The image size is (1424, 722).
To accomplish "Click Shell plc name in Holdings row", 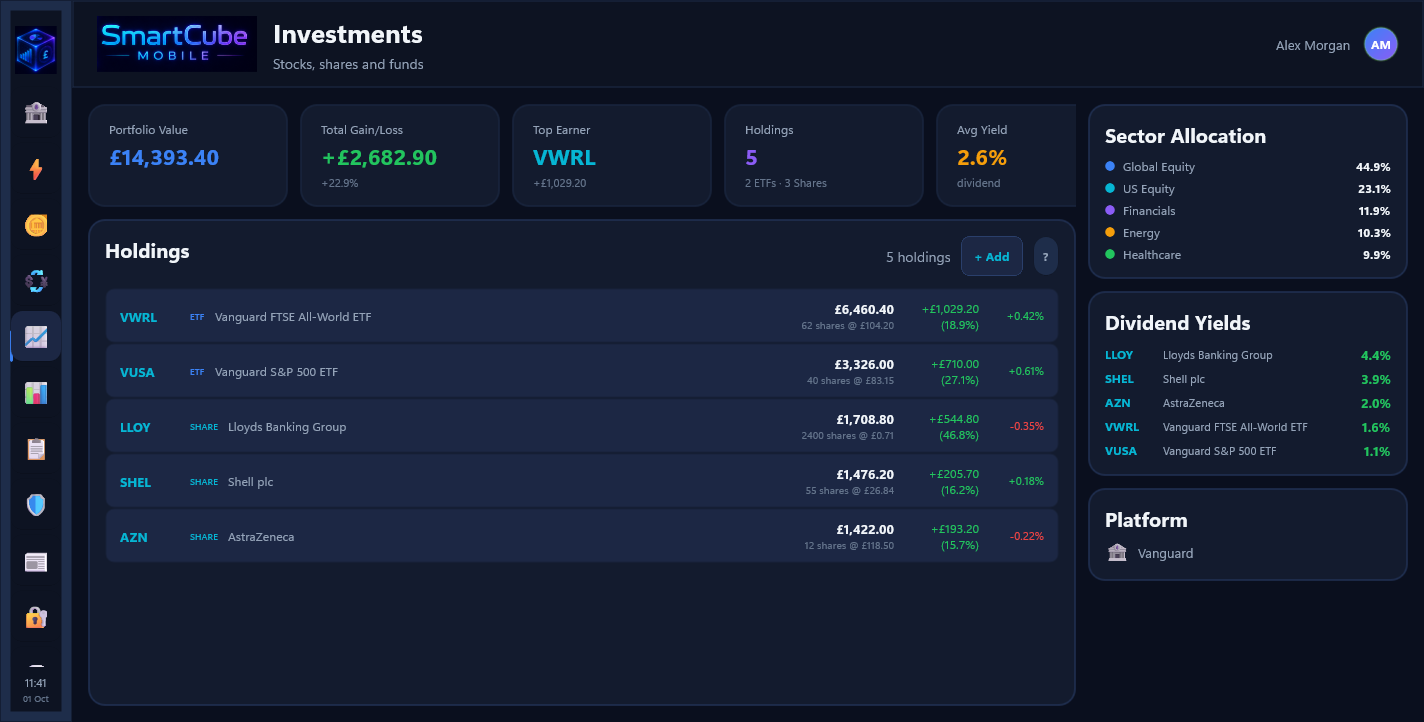I will pos(250,482).
